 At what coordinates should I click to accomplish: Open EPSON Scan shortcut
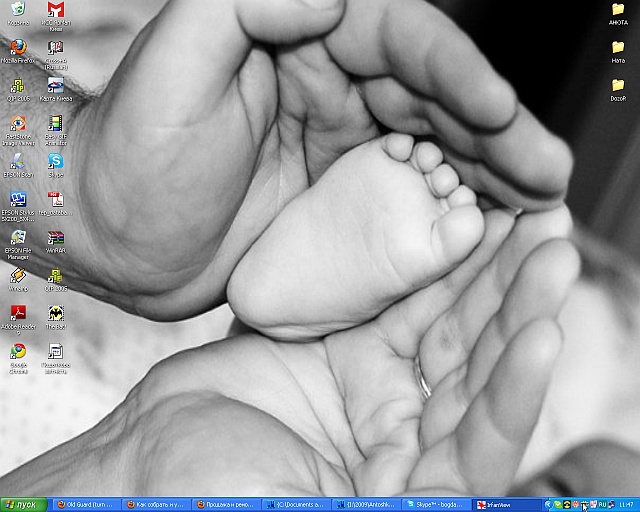pos(18,165)
